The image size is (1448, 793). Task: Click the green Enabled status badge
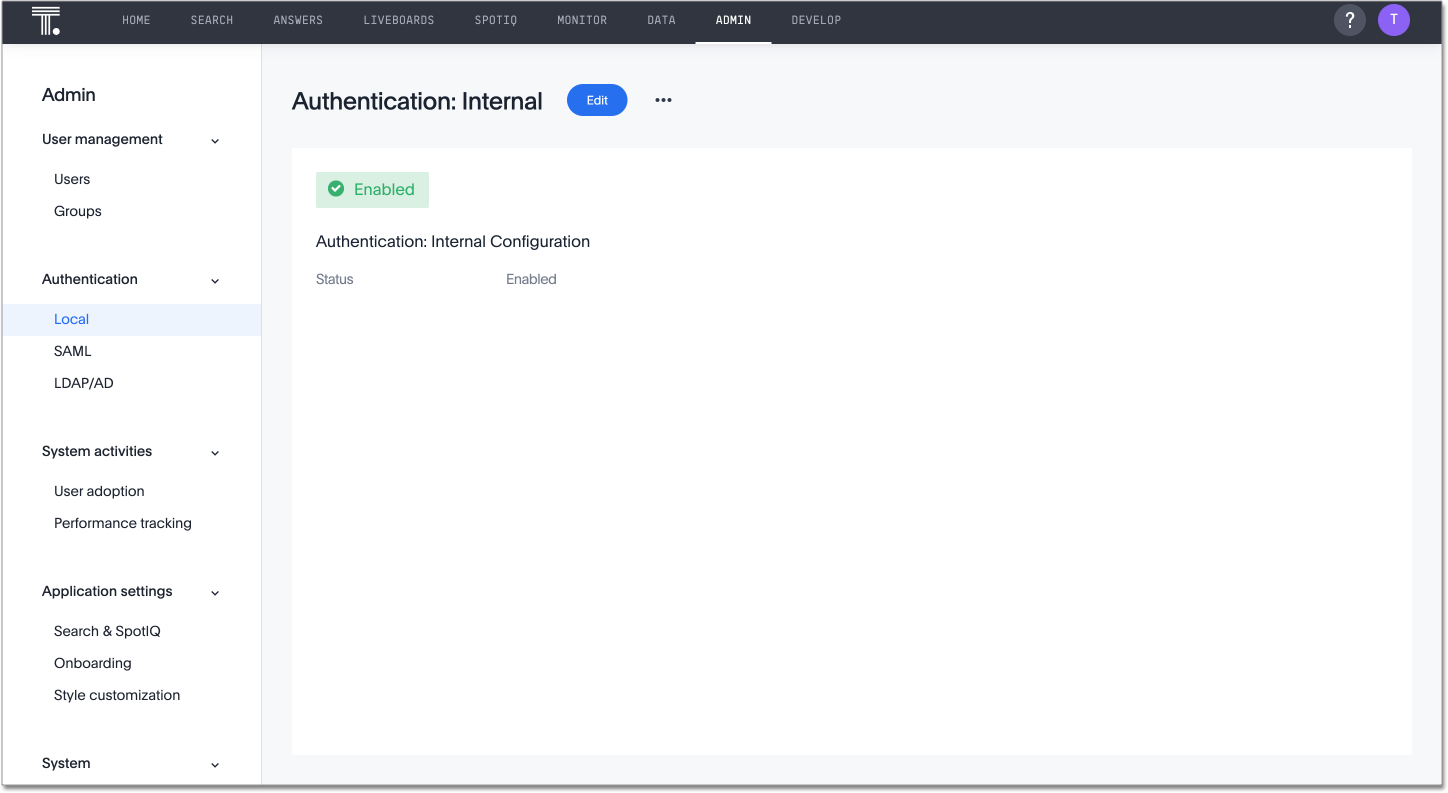coord(372,189)
